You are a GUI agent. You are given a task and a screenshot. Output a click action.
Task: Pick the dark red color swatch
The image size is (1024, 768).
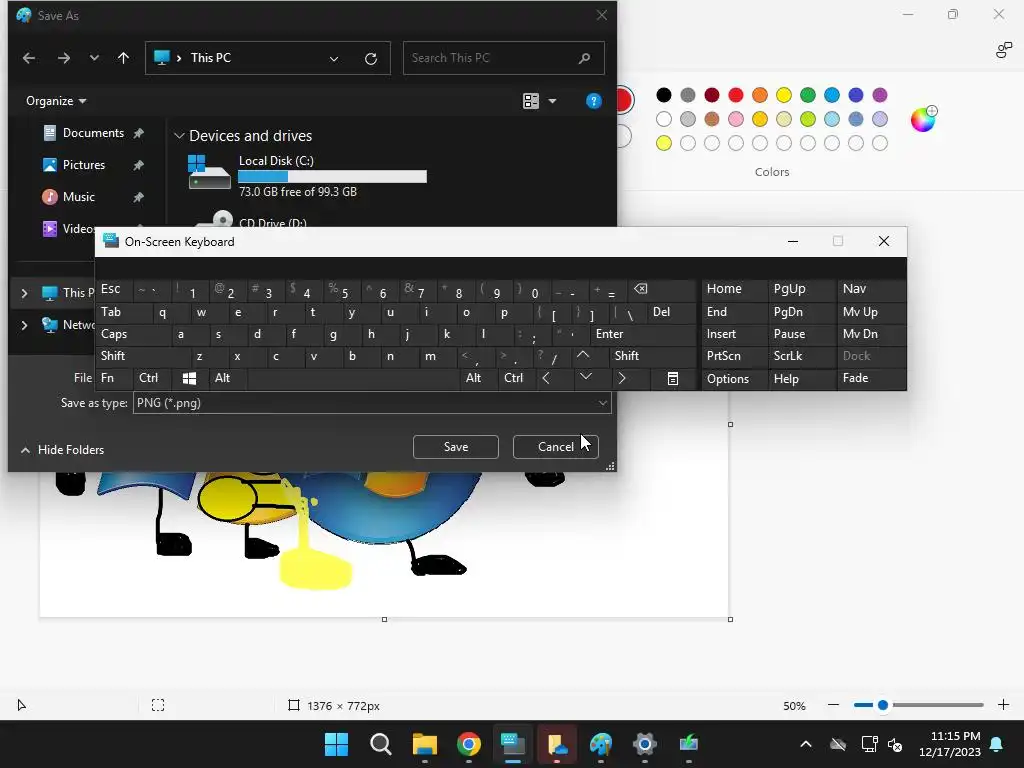pos(712,95)
